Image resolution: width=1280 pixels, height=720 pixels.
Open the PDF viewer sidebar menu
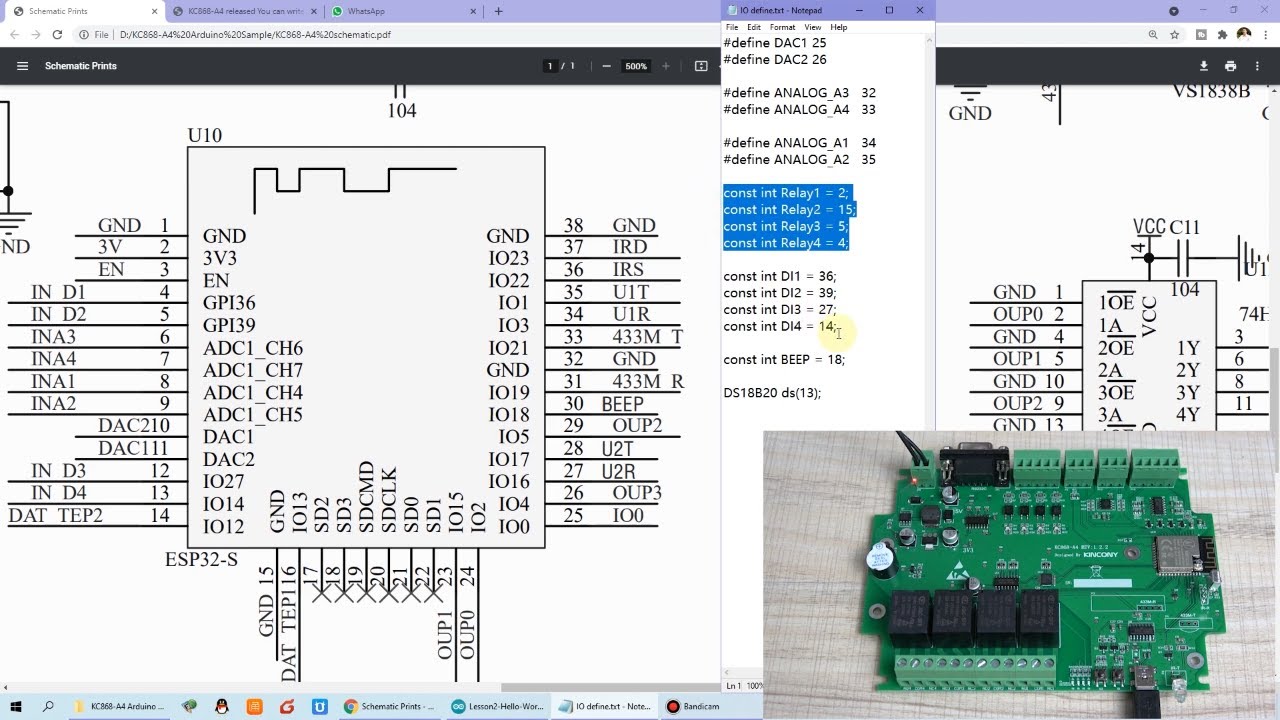pos(22,66)
